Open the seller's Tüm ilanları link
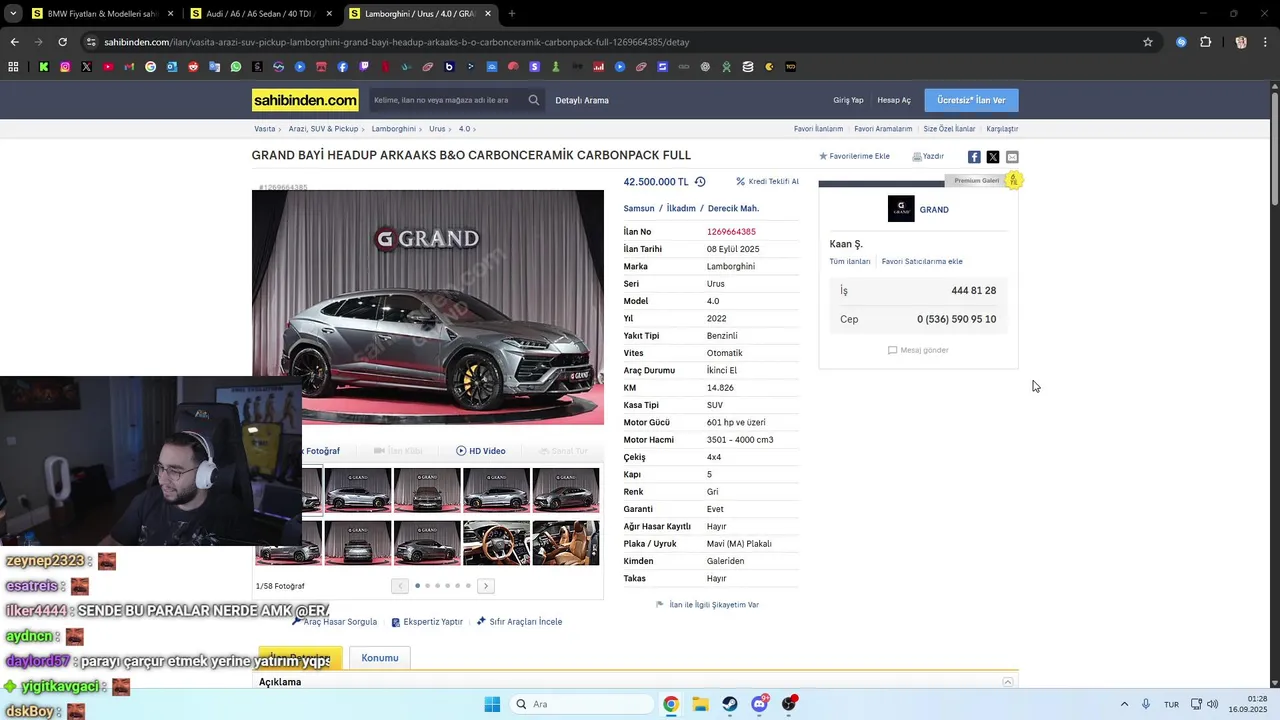1280x720 pixels. pos(850,261)
